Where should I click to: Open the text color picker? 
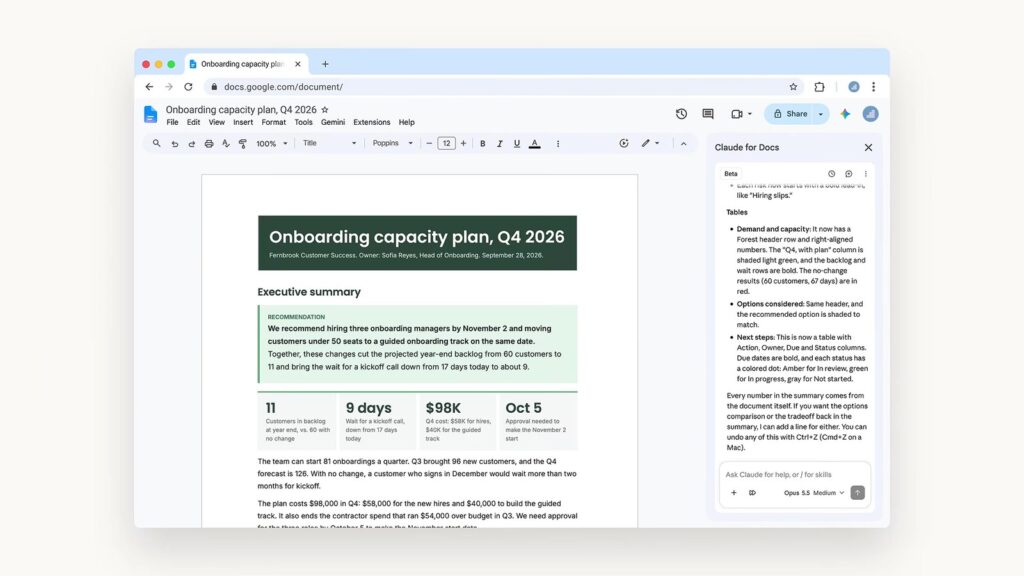535,144
